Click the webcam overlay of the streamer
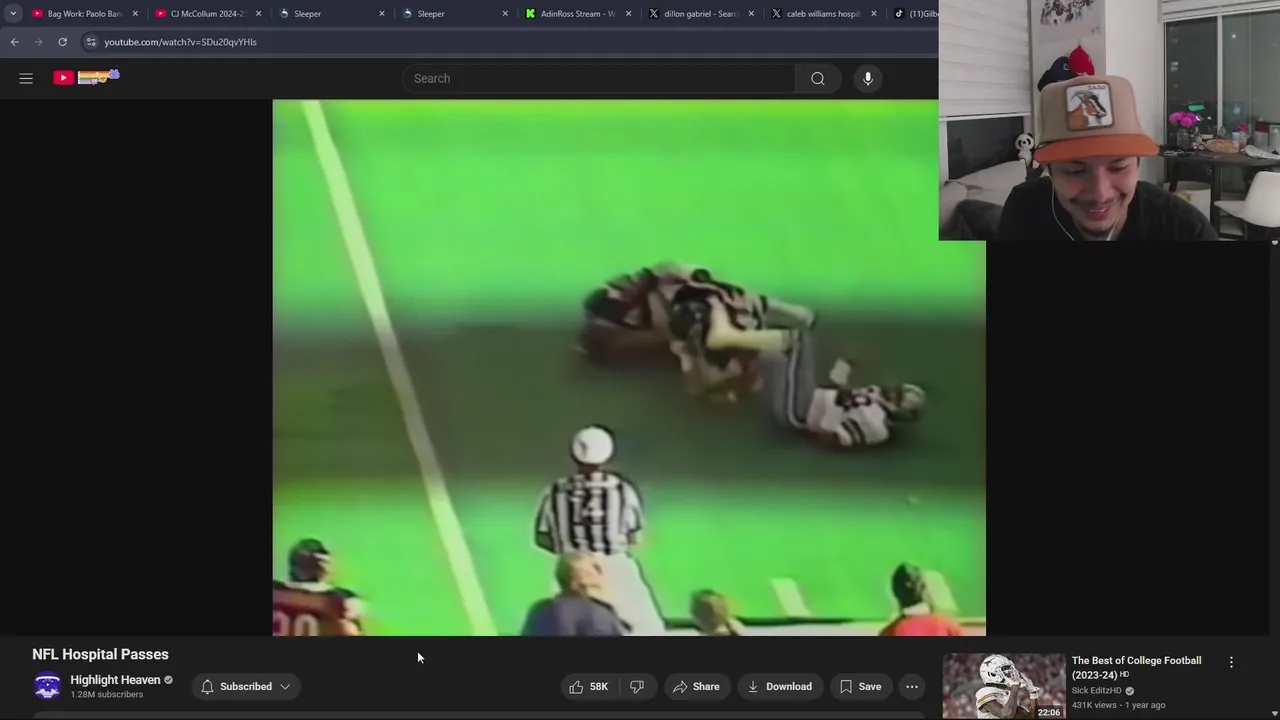 [1109, 120]
